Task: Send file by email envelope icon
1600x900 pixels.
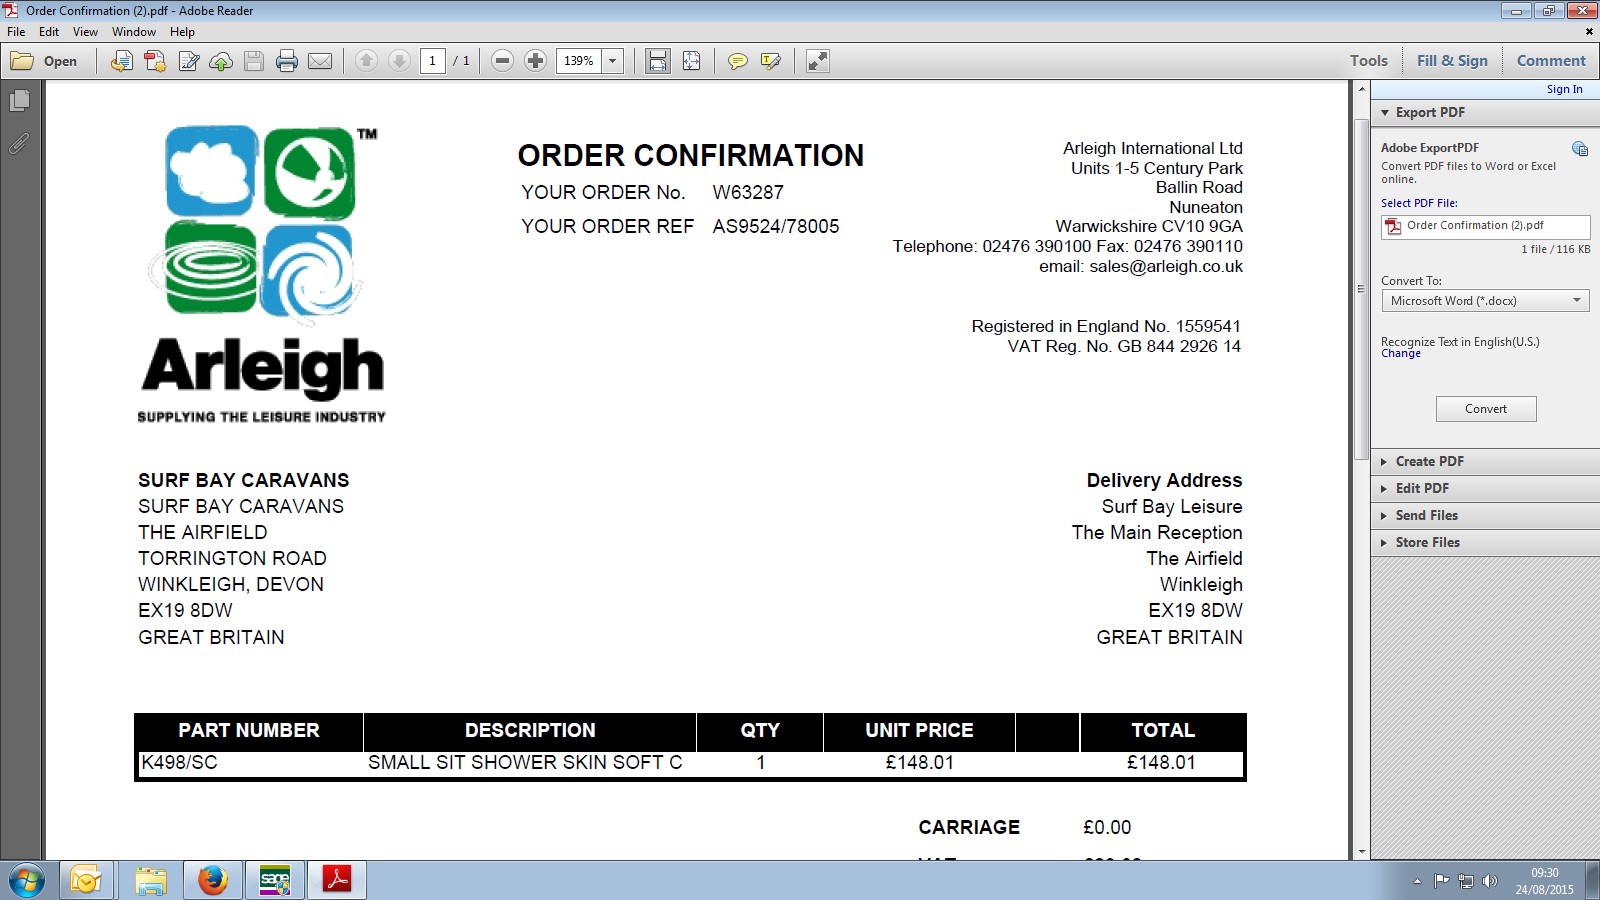Action: tap(320, 61)
